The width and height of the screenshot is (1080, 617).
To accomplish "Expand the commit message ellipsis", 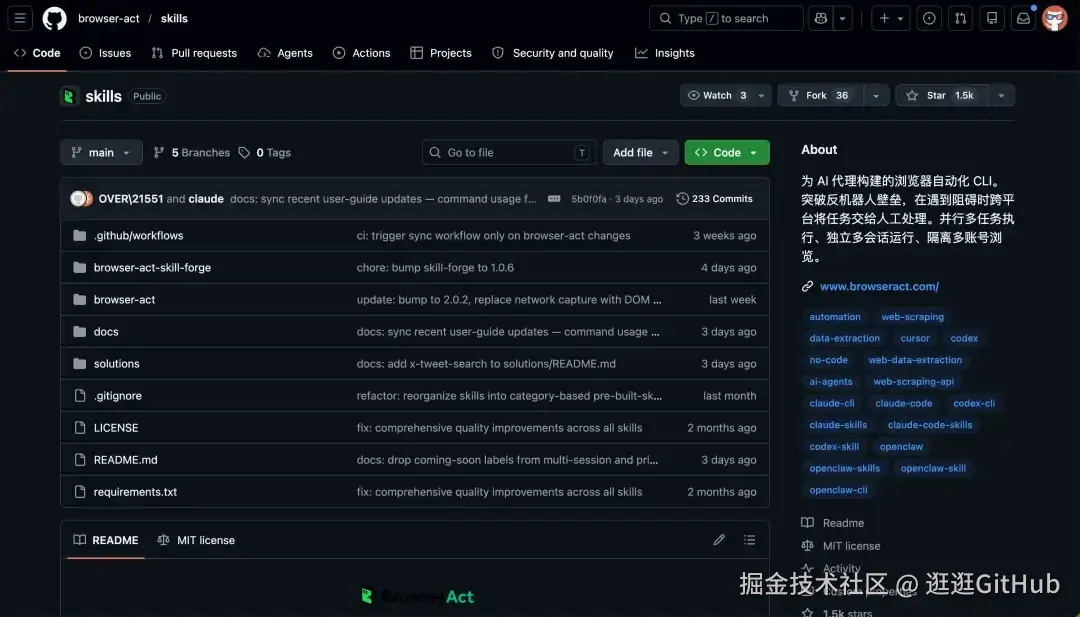I will [x=554, y=199].
